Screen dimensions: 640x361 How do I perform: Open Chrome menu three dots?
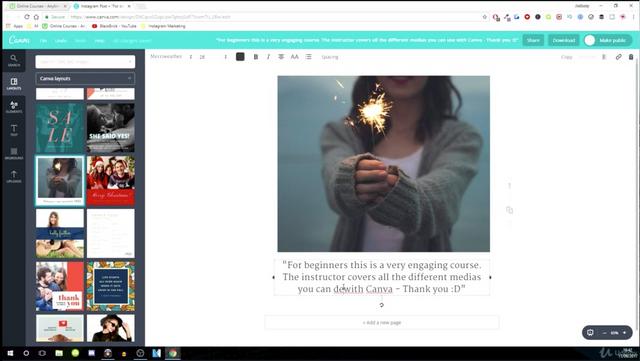[633, 17]
